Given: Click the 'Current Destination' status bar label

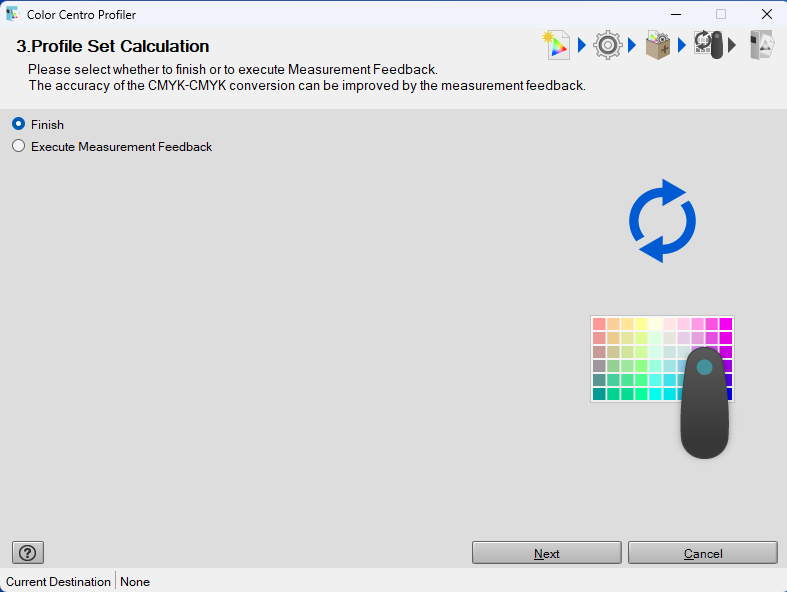Looking at the screenshot, I should (x=58, y=581).
